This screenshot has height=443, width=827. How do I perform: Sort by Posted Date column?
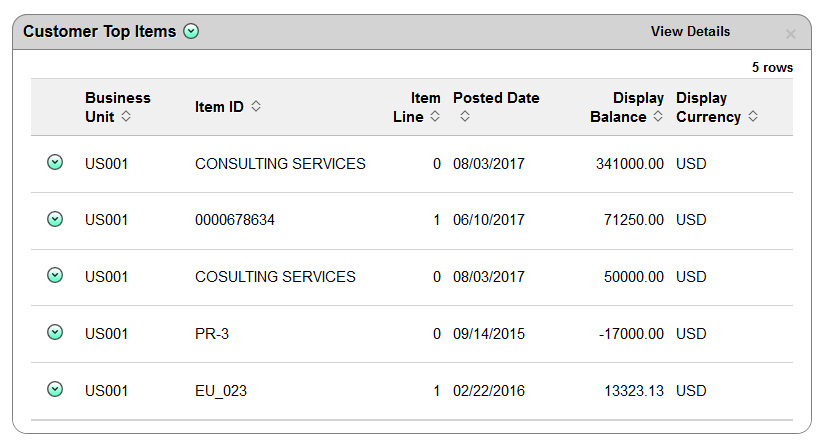click(465, 116)
